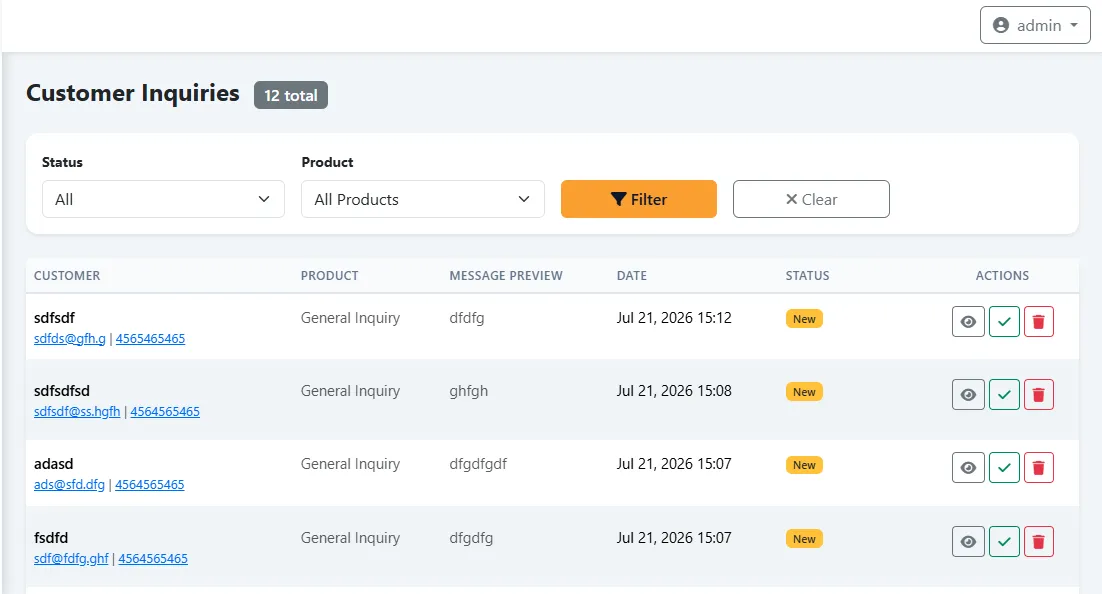
Task: Clear the applied filters
Action: point(811,199)
